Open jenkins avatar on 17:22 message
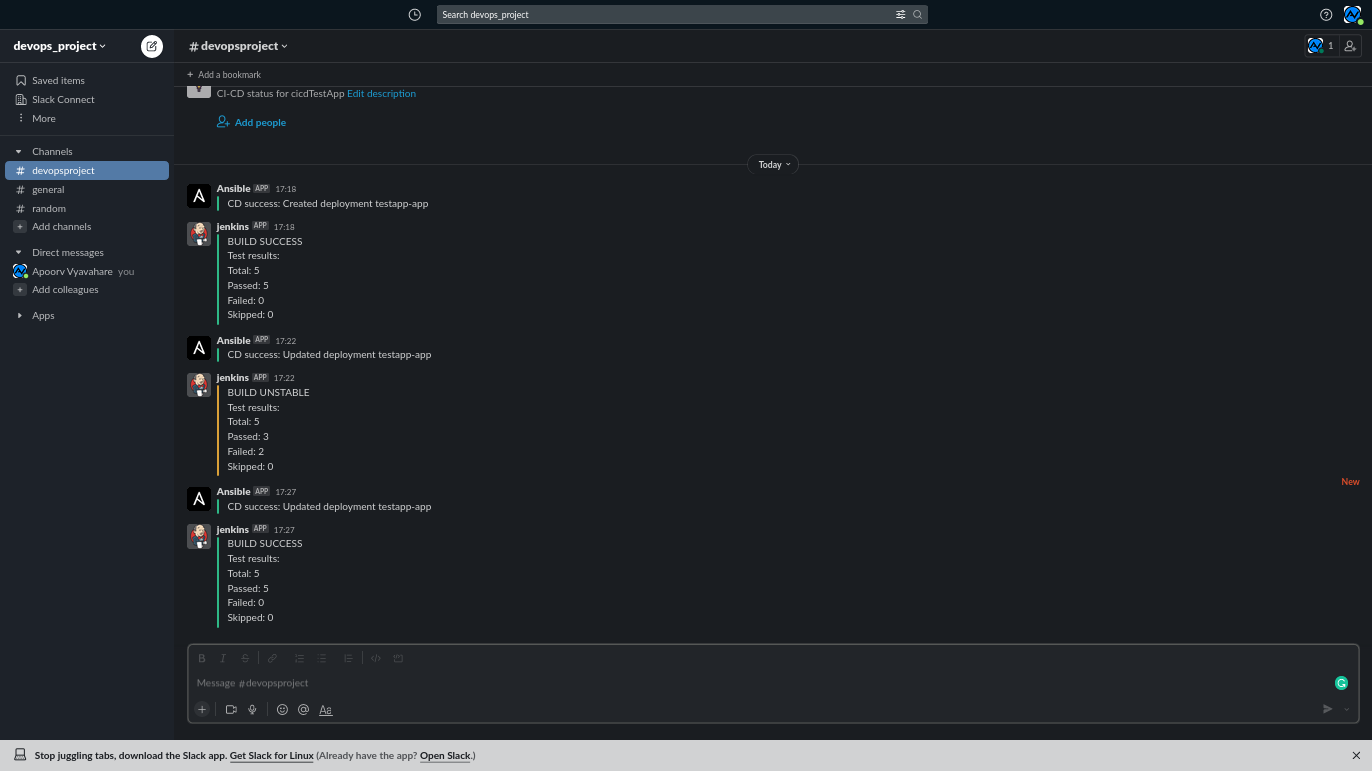The width and height of the screenshot is (1372, 771). [199, 385]
